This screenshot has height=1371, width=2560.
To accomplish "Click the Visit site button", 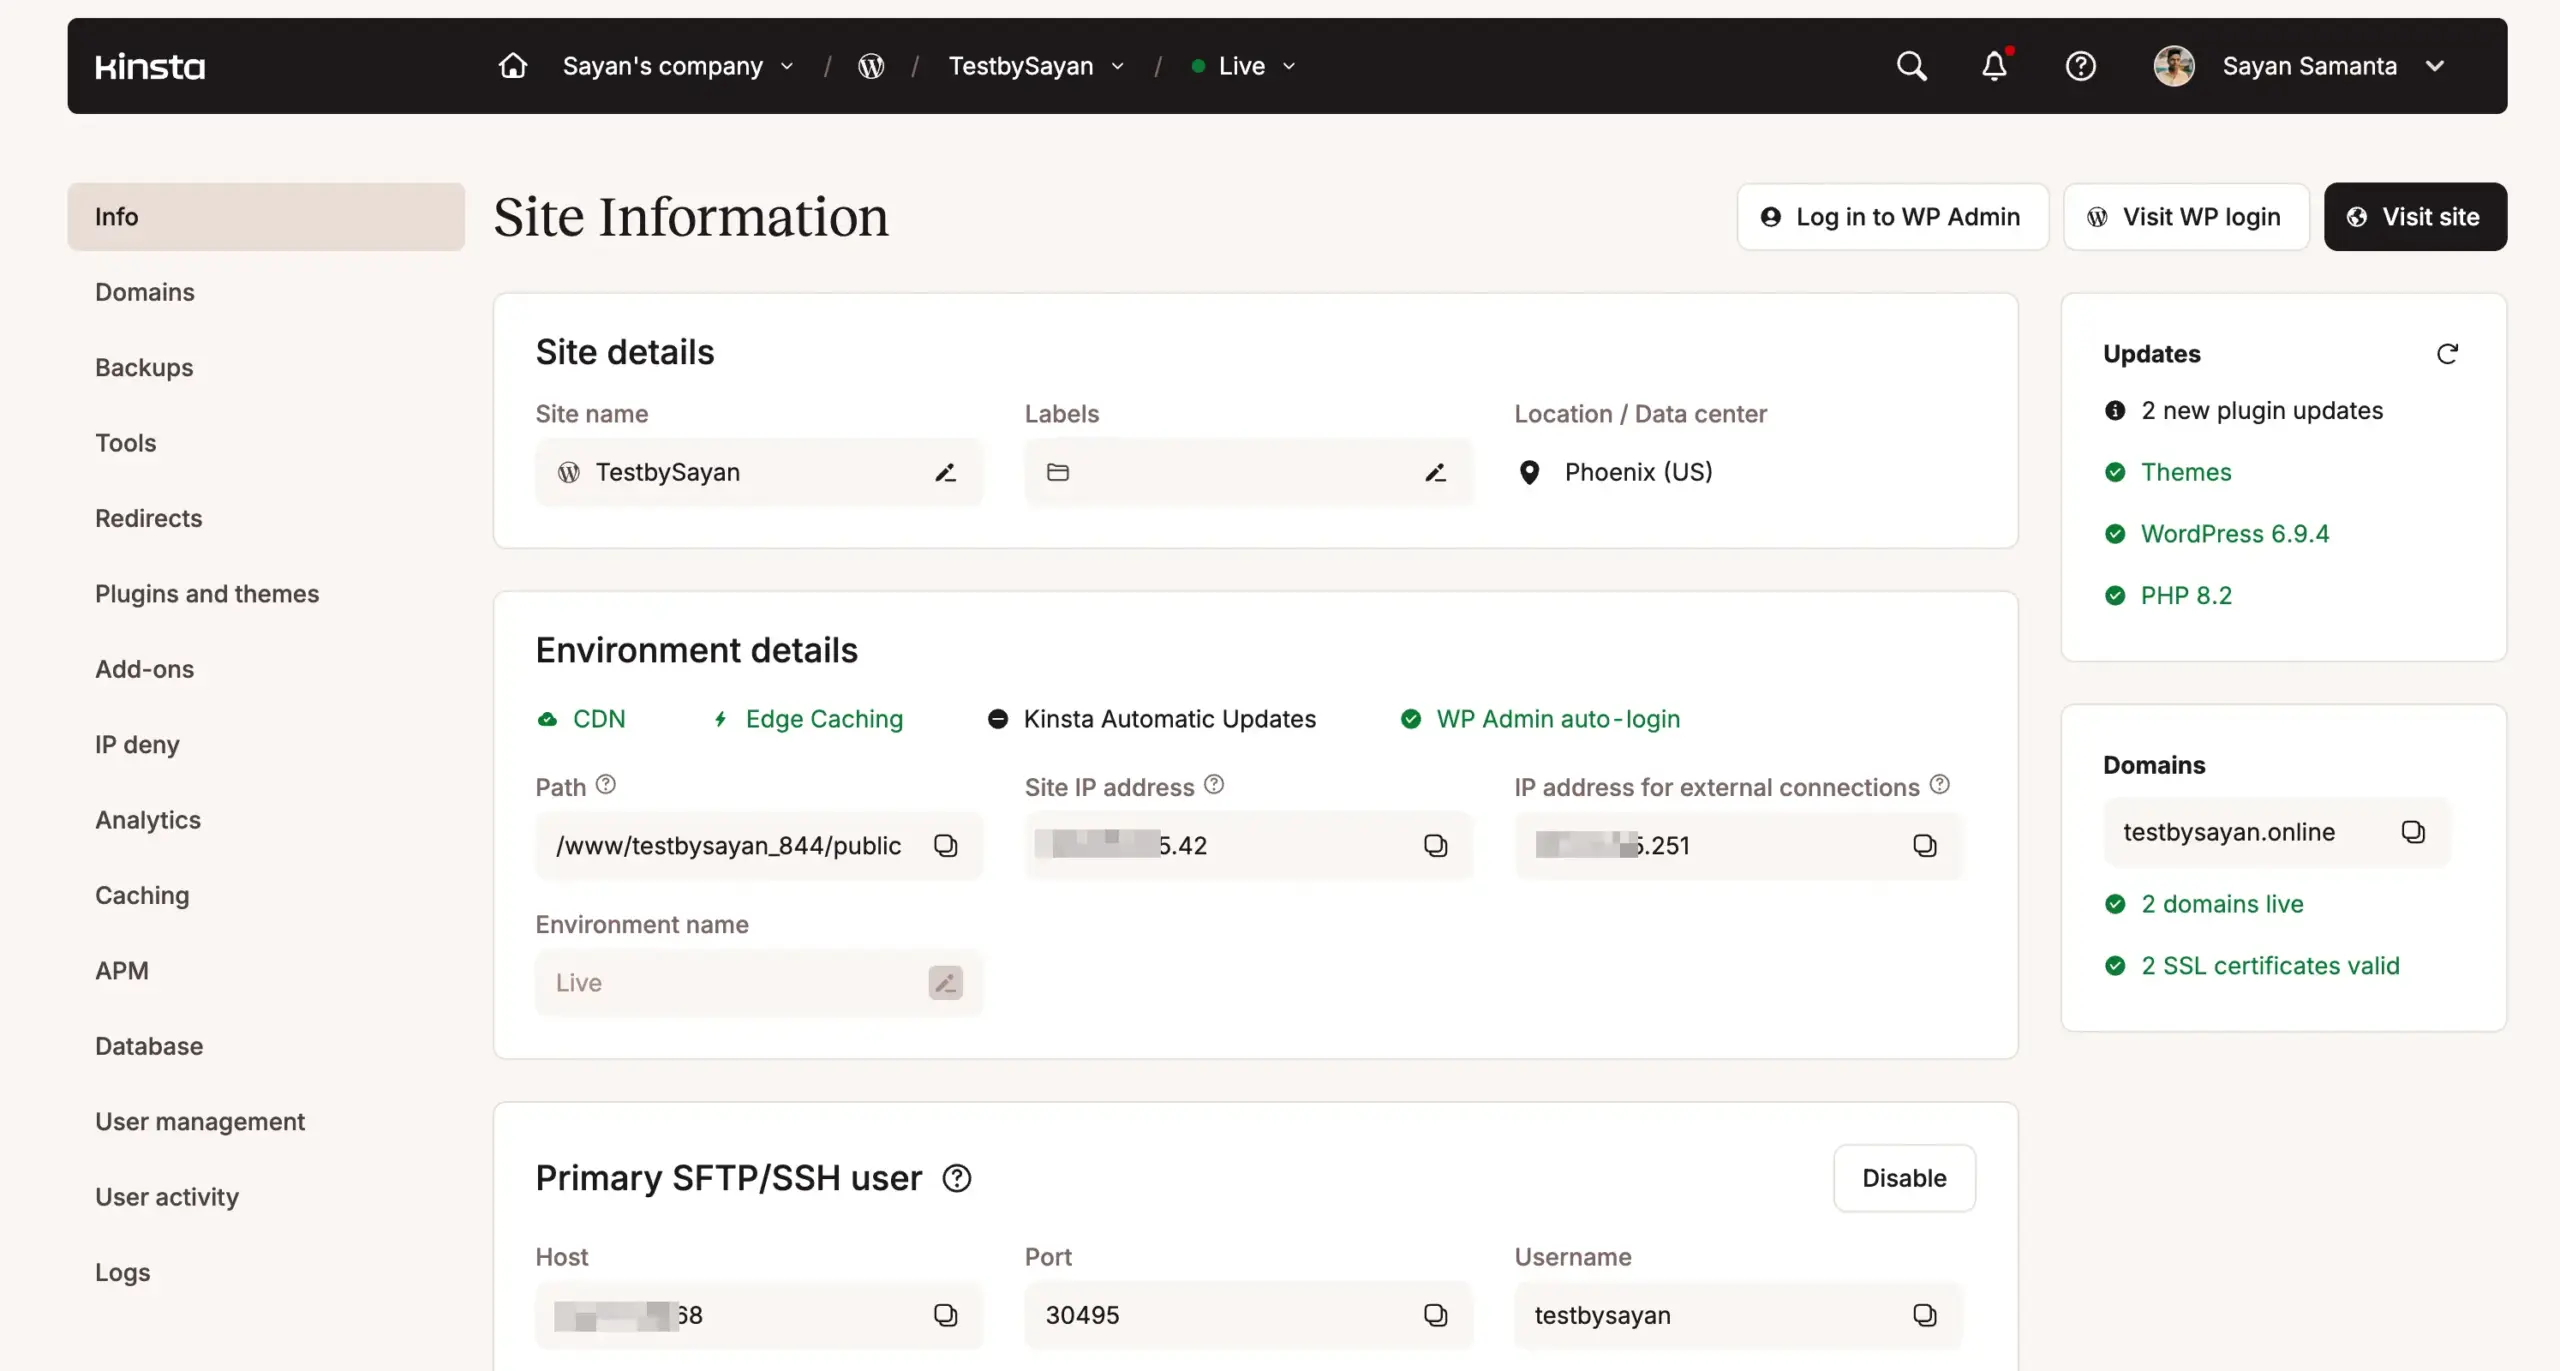I will click(x=2414, y=216).
